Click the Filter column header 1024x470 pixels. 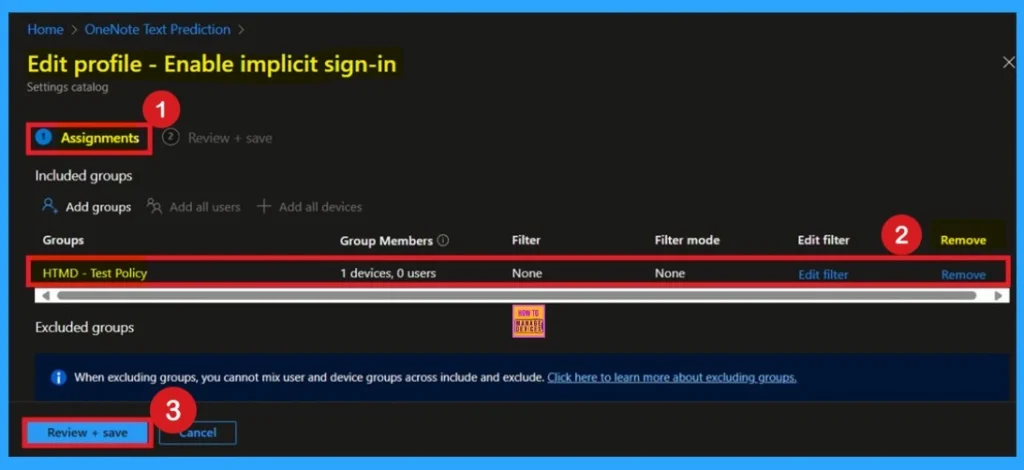526,240
